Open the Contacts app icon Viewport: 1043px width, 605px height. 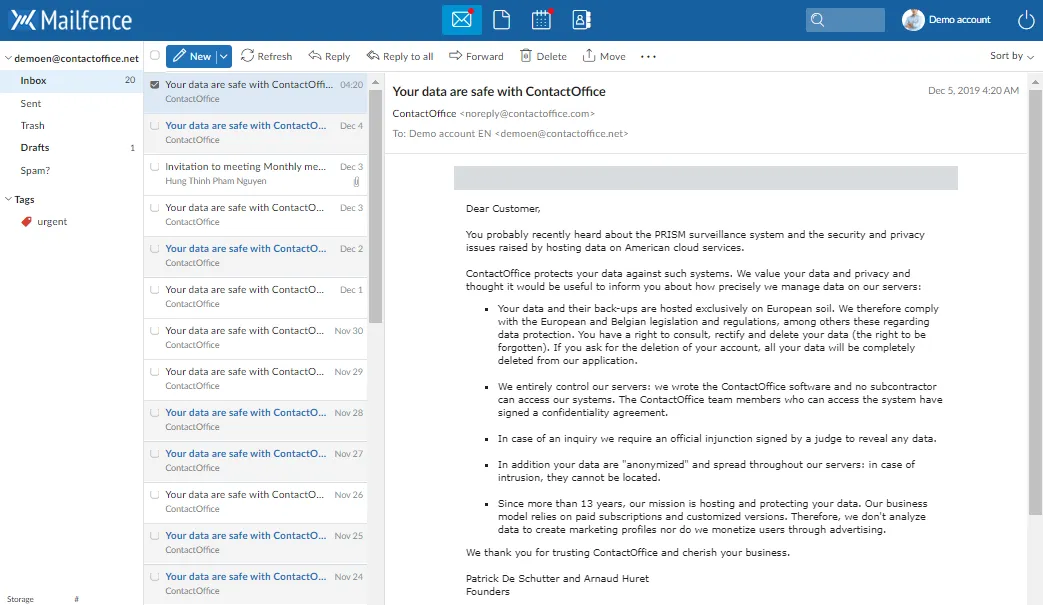[x=581, y=20]
